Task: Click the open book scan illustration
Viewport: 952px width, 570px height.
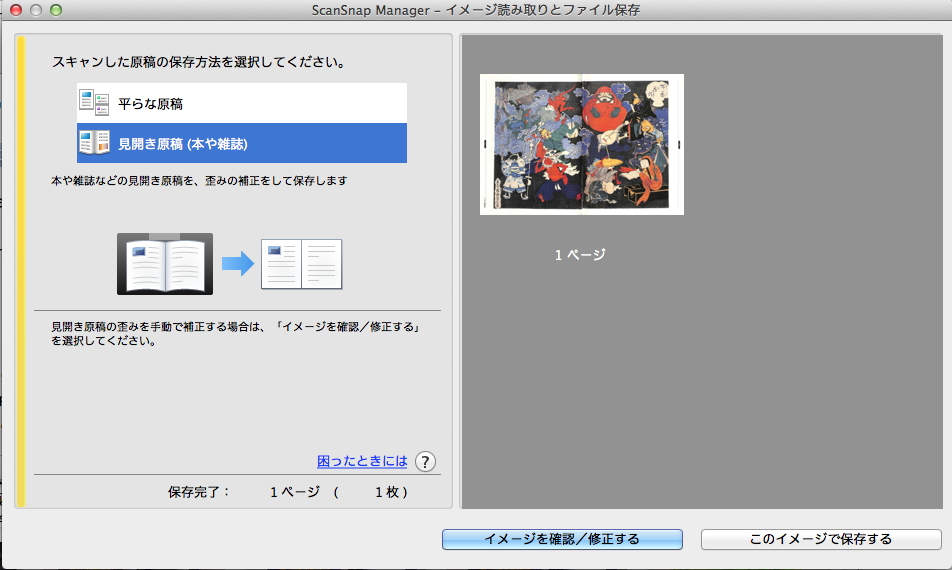Action: coord(165,264)
